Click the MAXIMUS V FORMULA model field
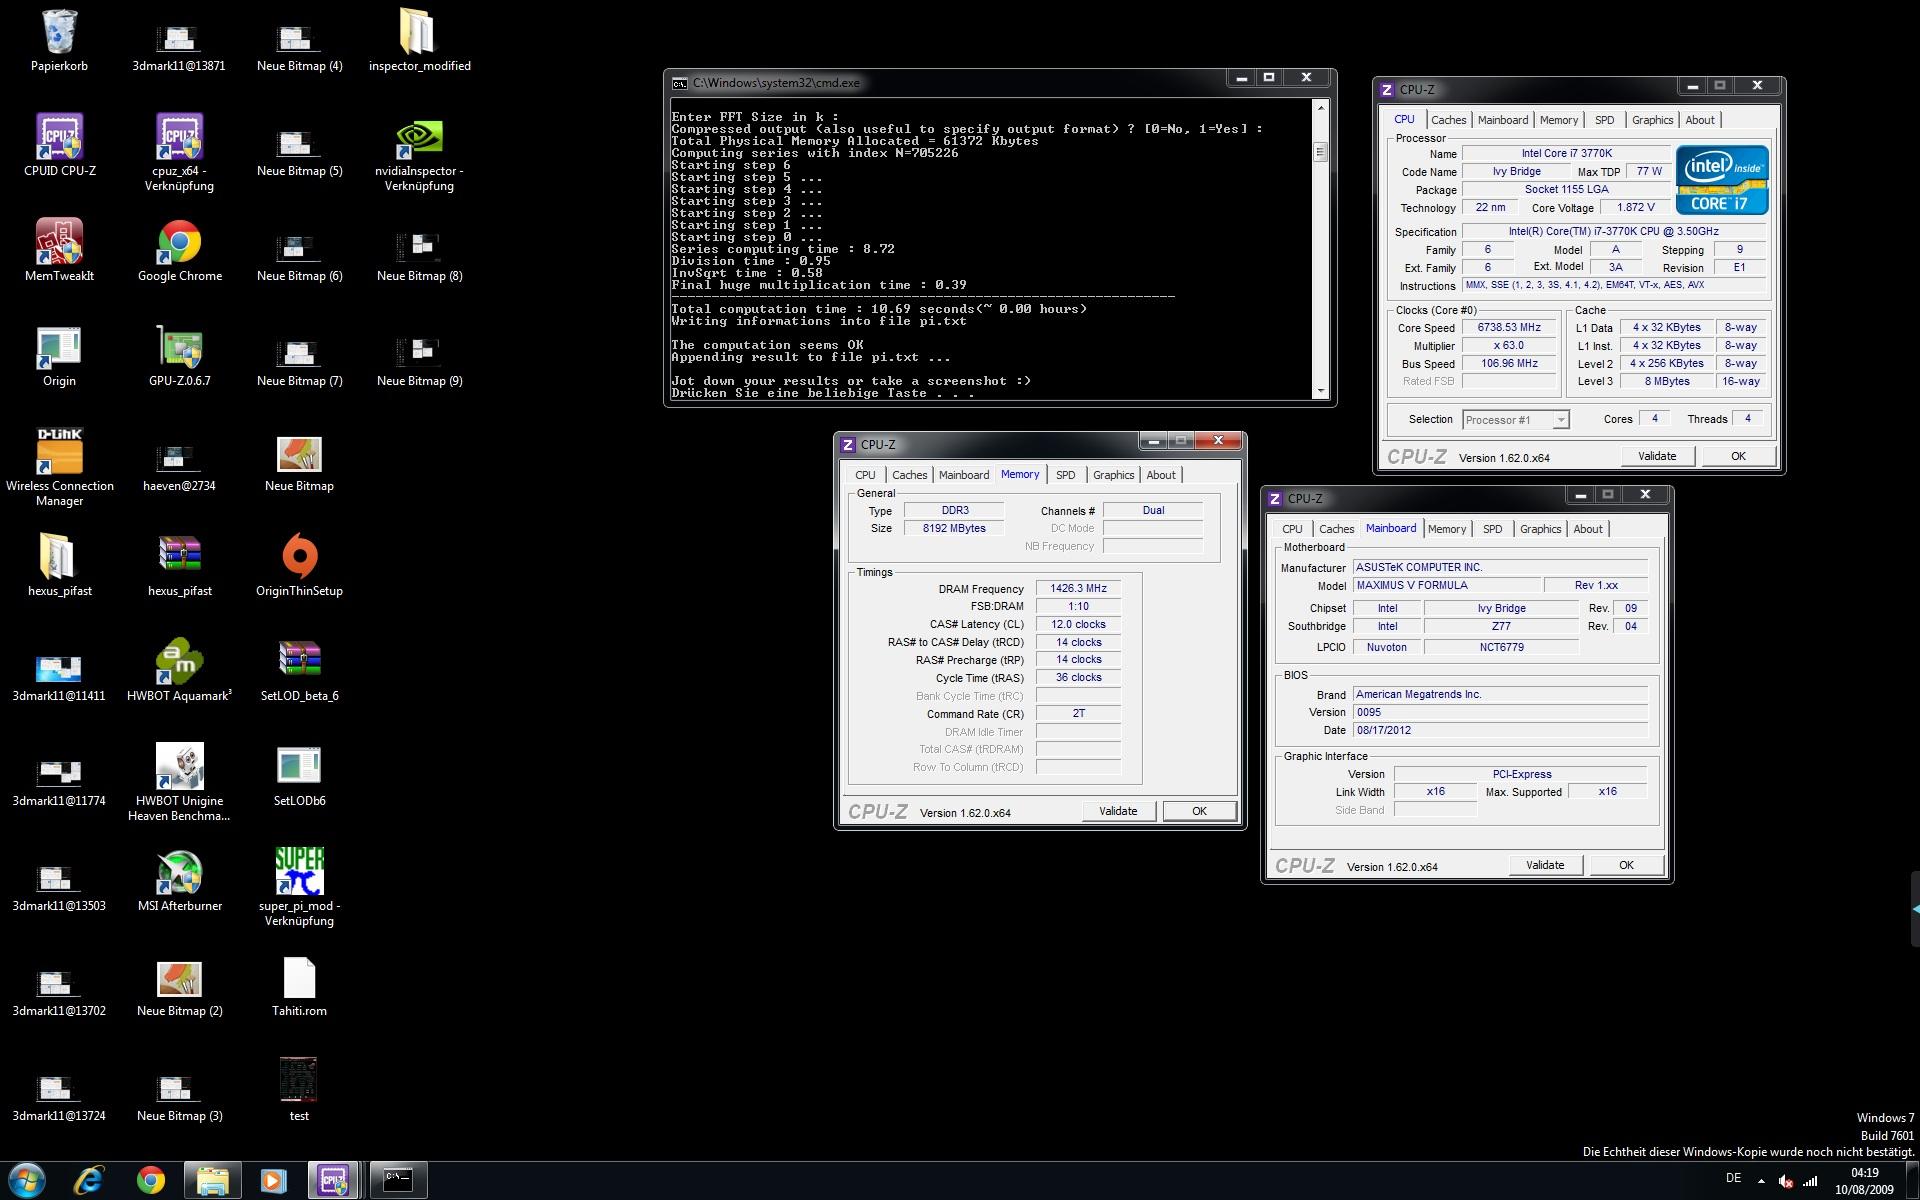1920x1200 pixels. pyautogui.click(x=1446, y=586)
